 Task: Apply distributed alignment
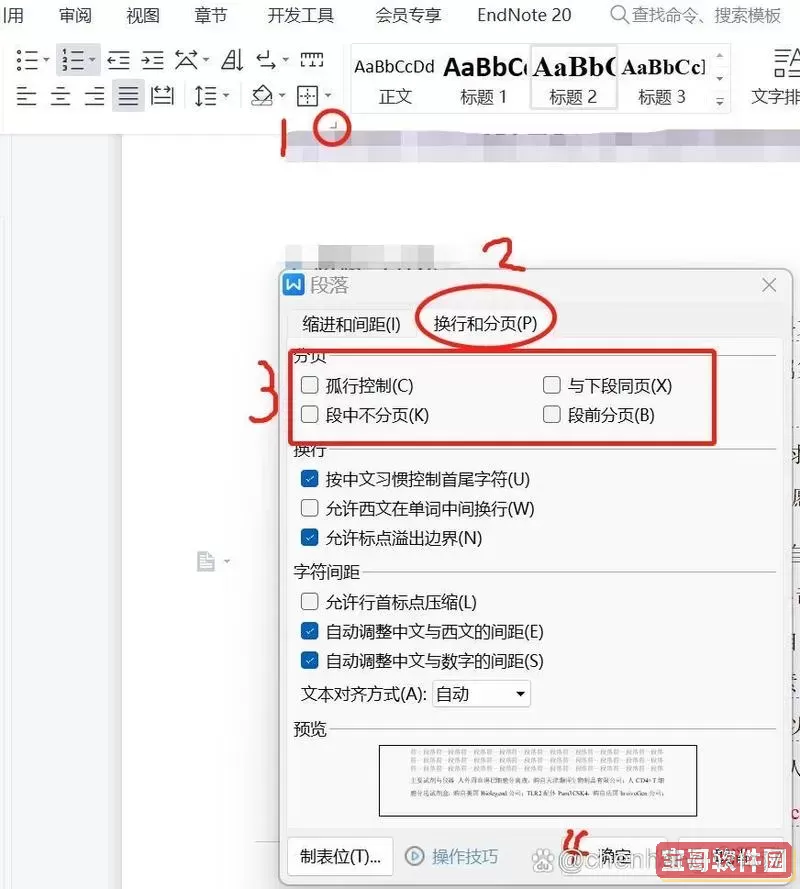click(x=162, y=96)
